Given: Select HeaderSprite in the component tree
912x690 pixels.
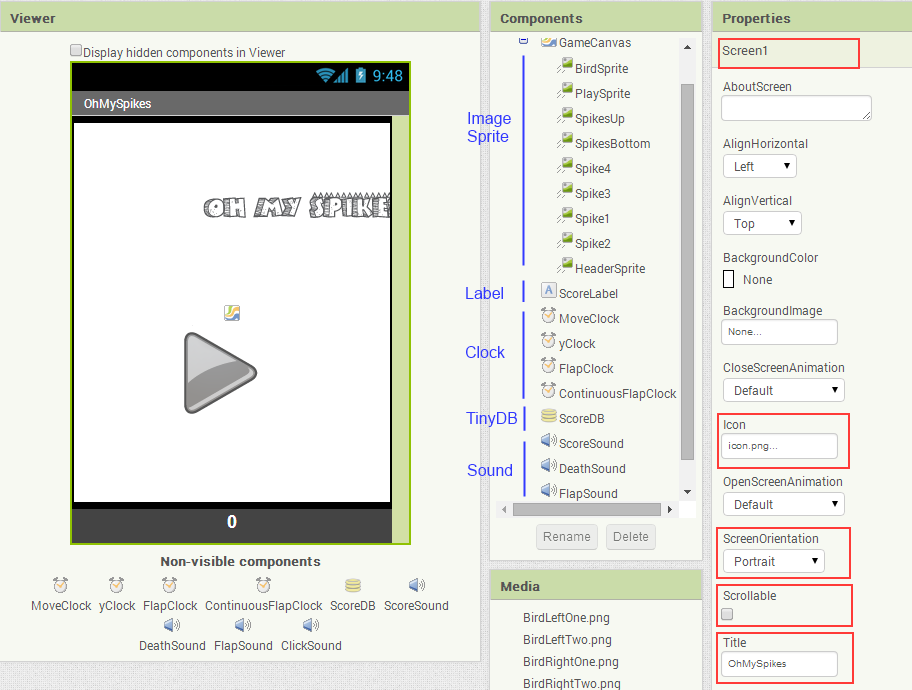Looking at the screenshot, I should pos(609,269).
